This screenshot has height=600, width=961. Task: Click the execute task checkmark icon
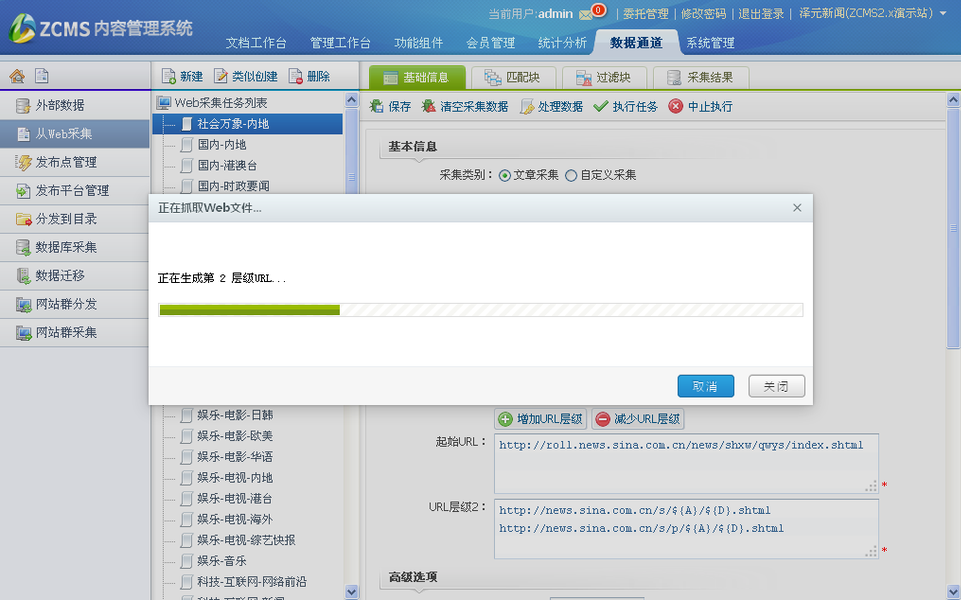pyautogui.click(x=600, y=106)
